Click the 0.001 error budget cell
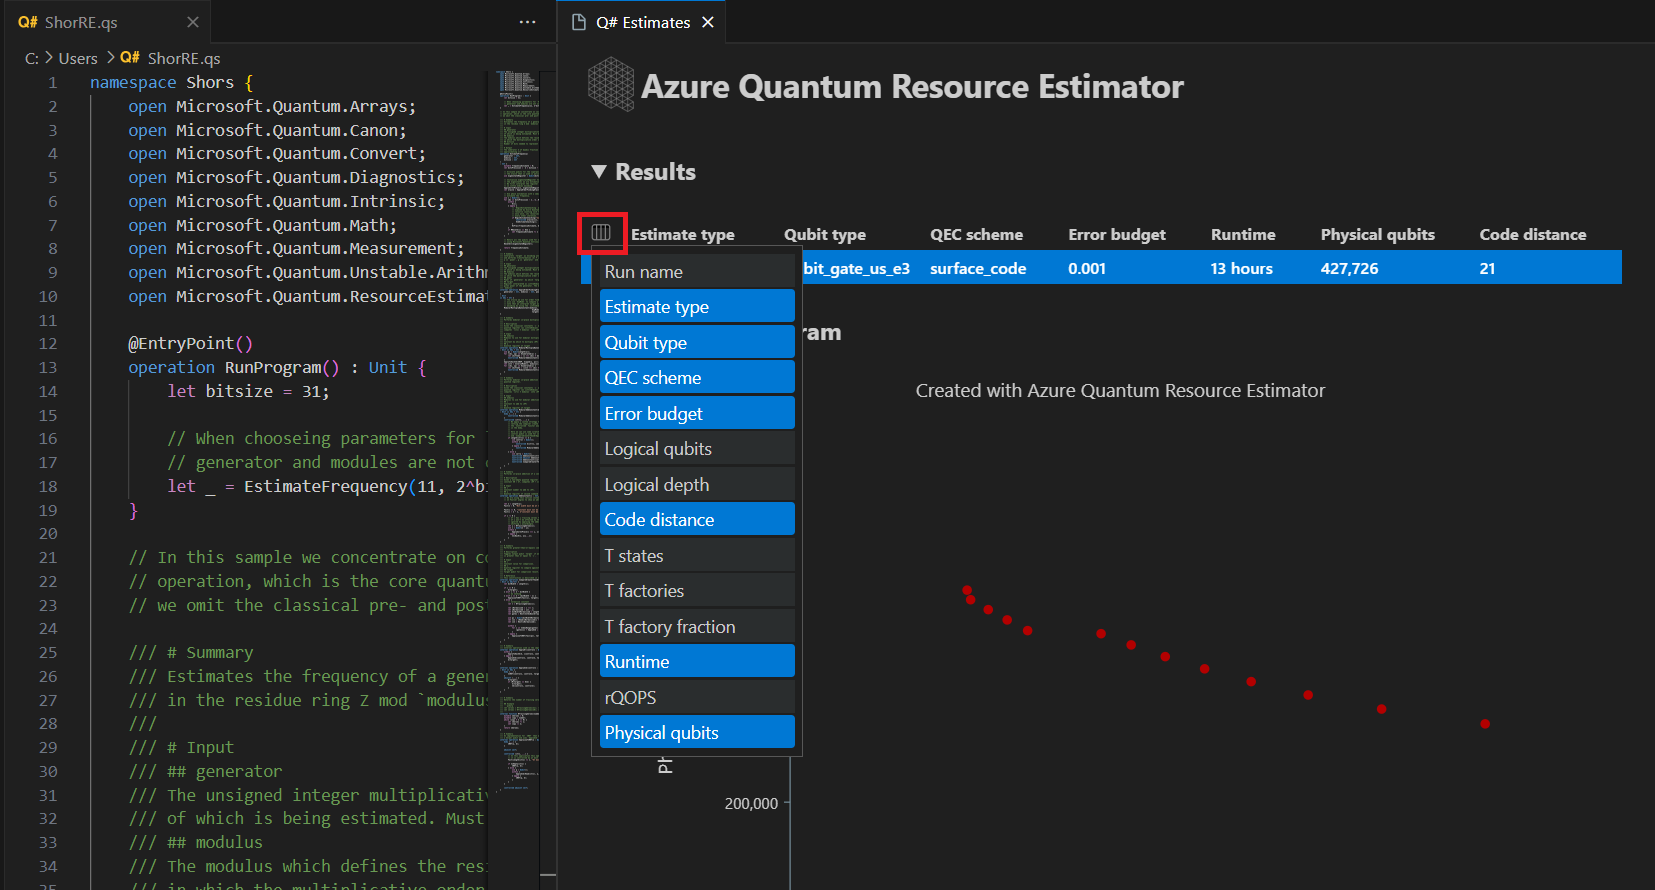The width and height of the screenshot is (1655, 890). tap(1087, 268)
